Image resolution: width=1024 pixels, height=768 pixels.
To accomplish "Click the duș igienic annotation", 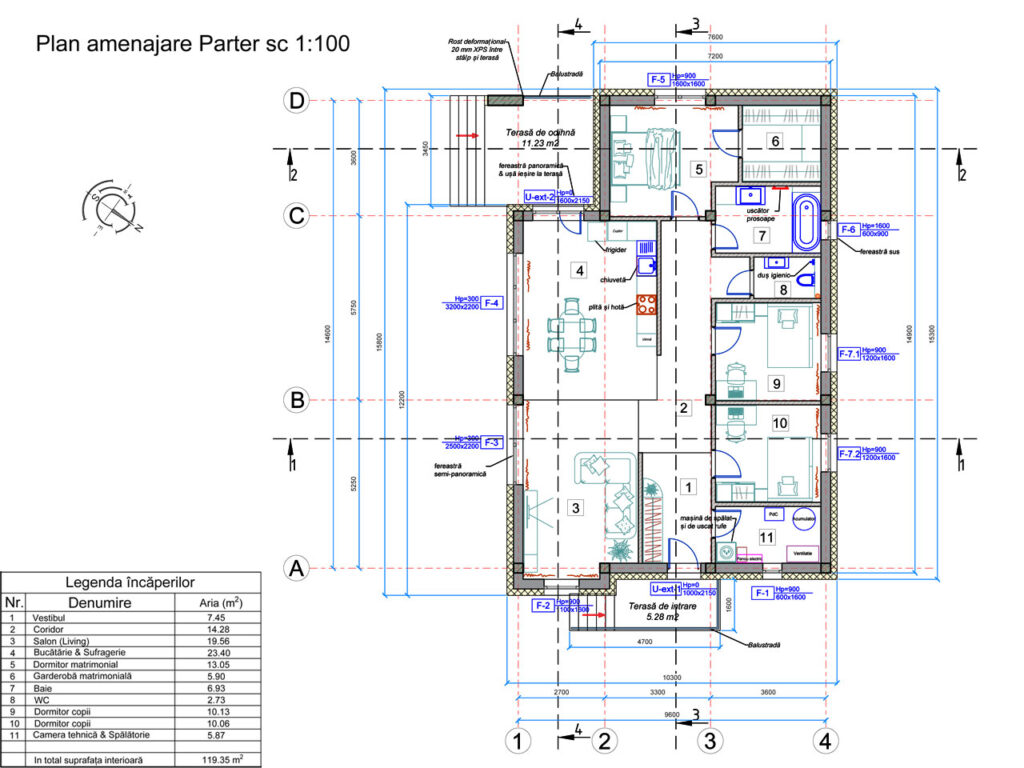I will tap(774, 276).
